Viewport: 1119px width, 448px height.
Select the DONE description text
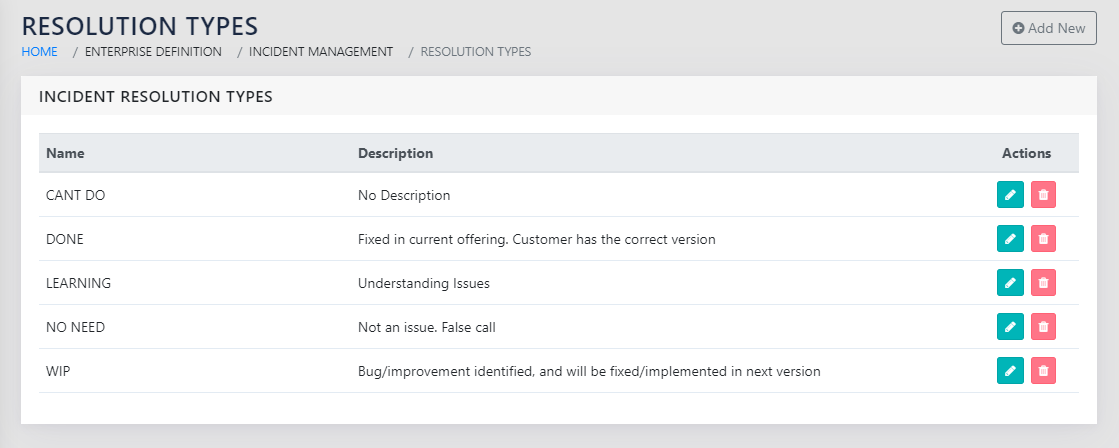click(536, 239)
